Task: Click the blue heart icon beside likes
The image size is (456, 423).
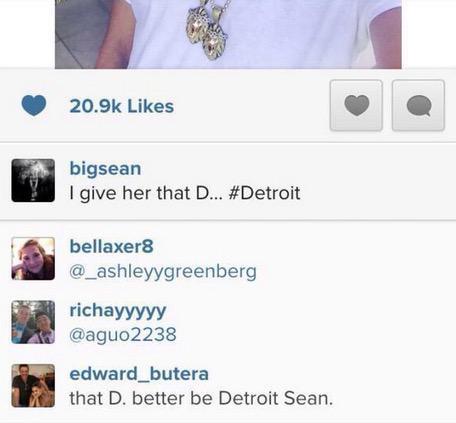Action: click(x=34, y=105)
